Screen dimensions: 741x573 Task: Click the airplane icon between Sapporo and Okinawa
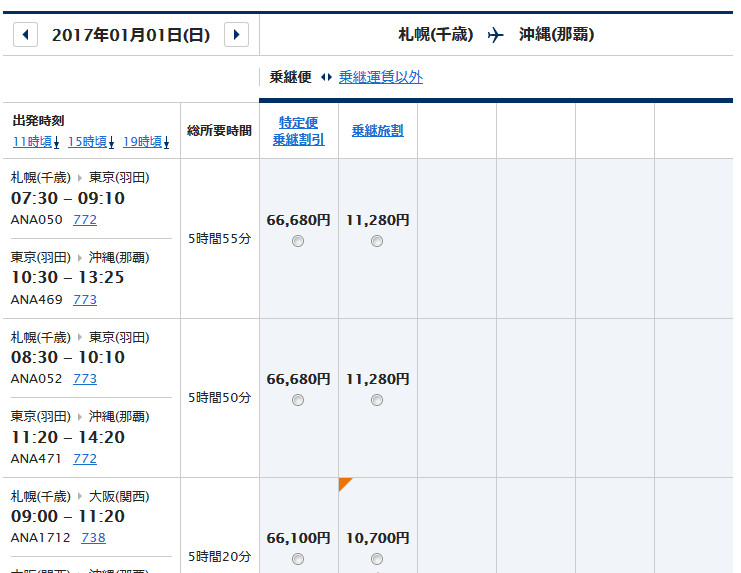click(496, 35)
